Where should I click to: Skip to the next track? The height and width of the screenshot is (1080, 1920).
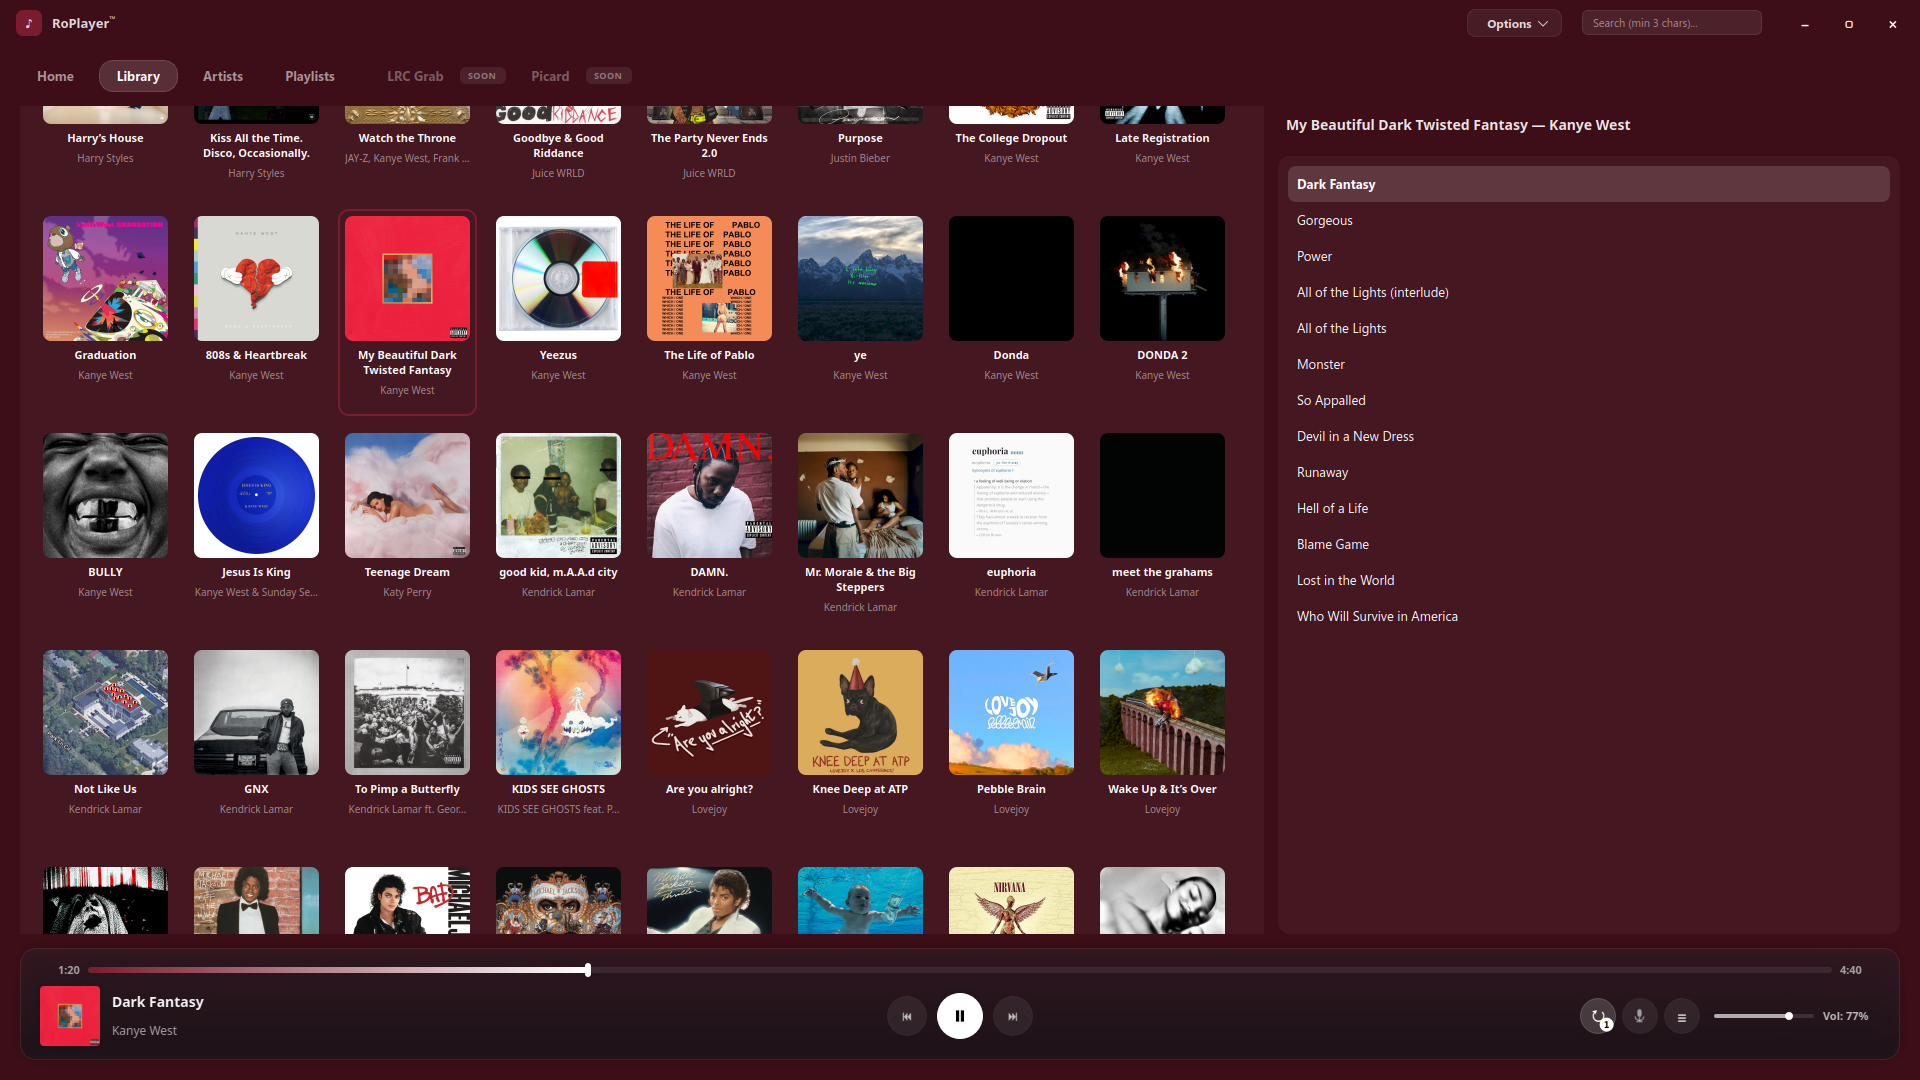pyautogui.click(x=1013, y=1016)
